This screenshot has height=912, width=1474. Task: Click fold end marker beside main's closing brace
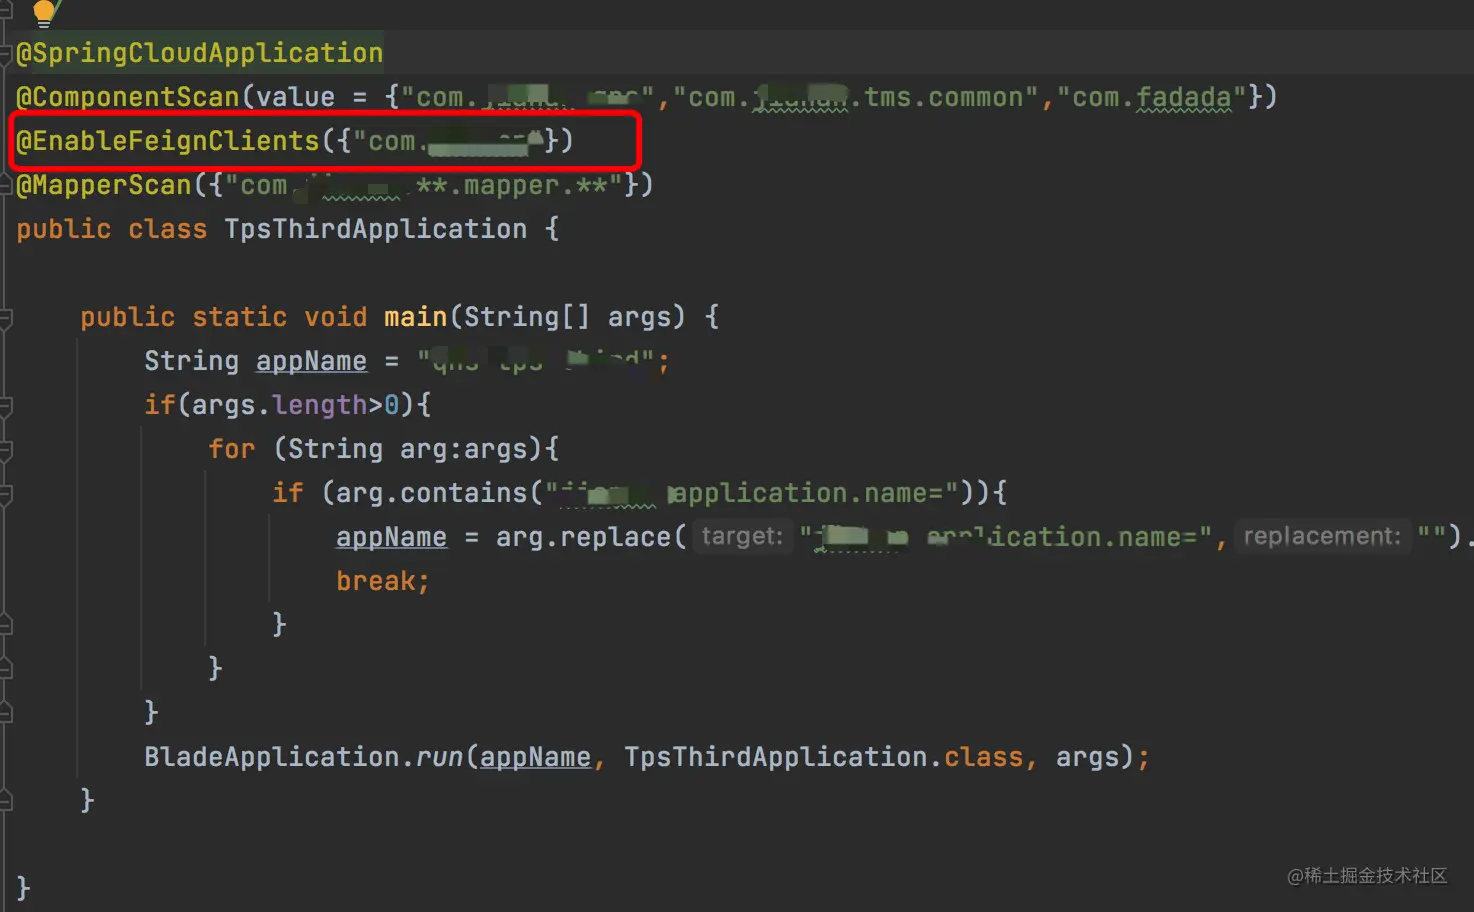click(x=6, y=801)
